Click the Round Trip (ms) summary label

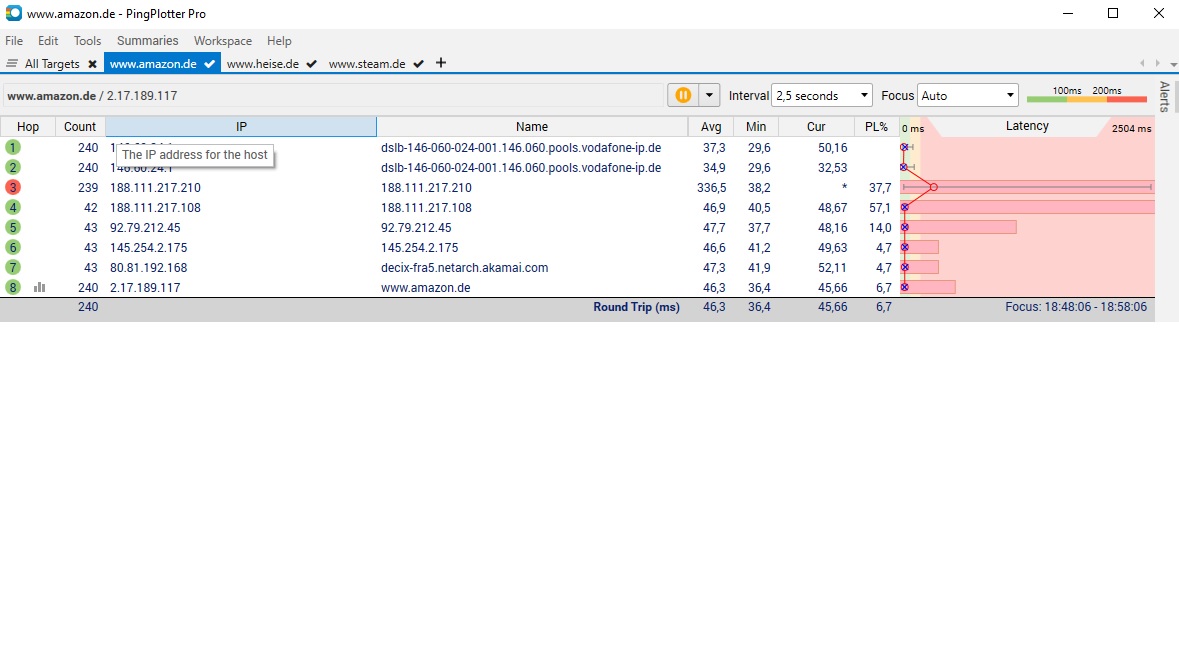636,307
